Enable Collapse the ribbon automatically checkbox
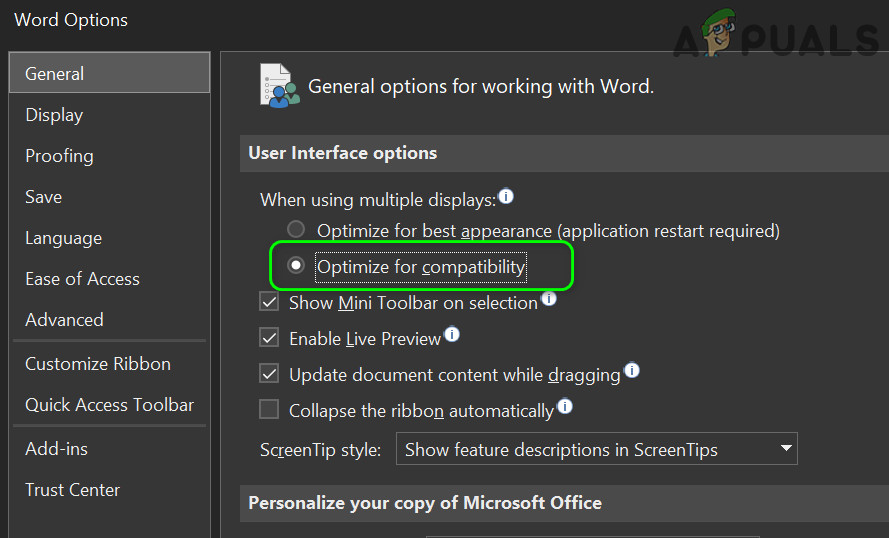889x538 pixels. [269, 410]
